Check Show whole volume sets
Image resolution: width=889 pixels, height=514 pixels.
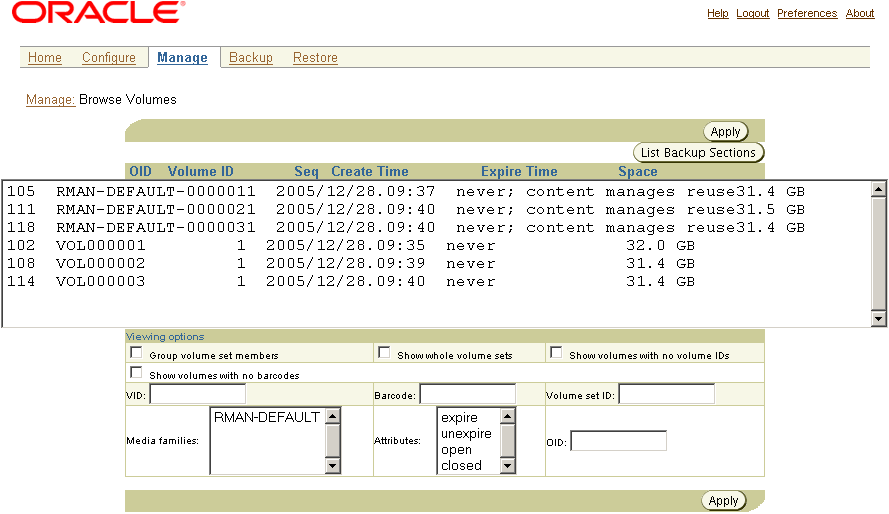(384, 353)
